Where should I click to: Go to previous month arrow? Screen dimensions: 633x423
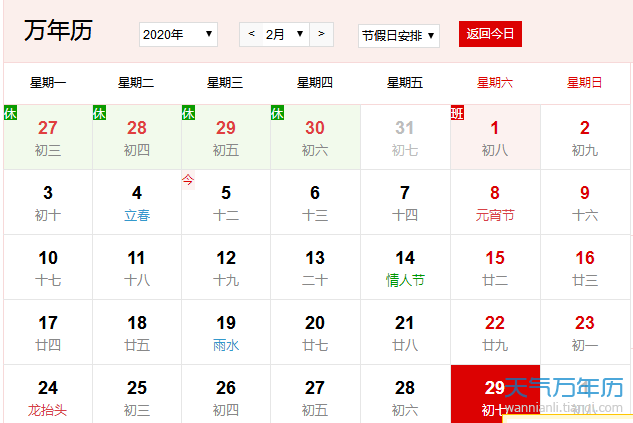click(x=252, y=34)
